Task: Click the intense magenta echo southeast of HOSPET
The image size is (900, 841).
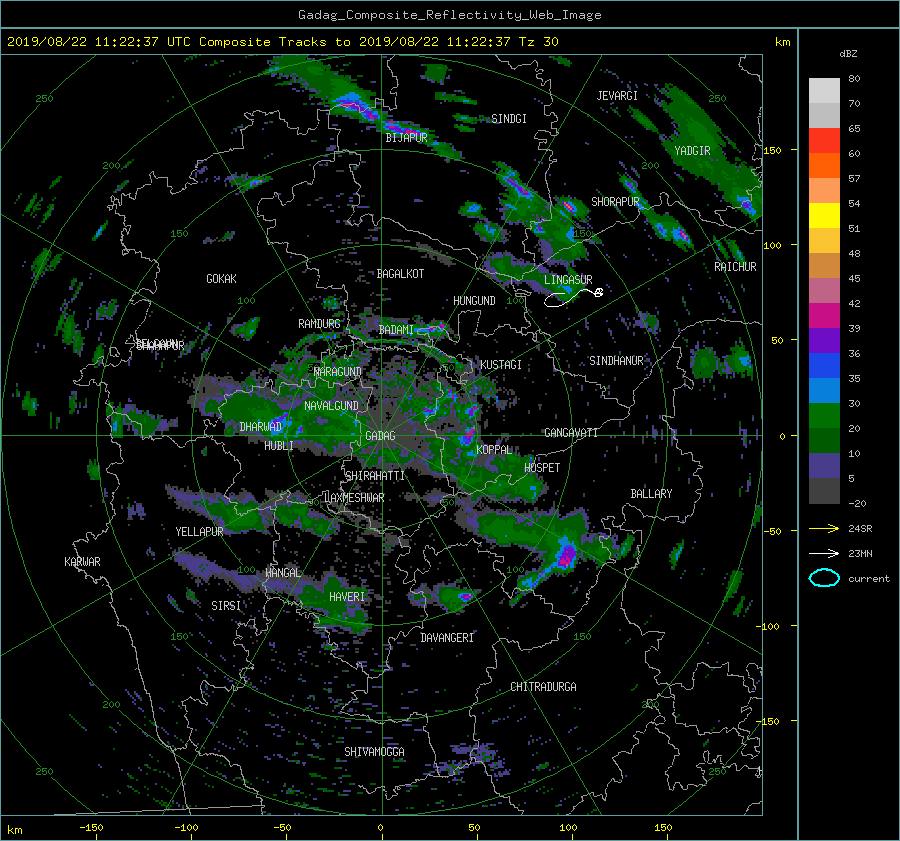Action: [567, 556]
